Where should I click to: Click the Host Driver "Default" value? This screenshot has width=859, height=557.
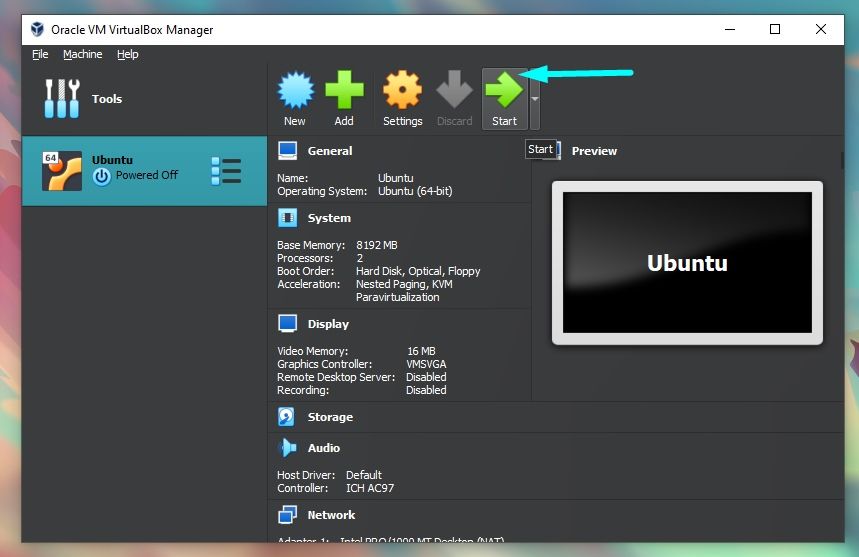pyautogui.click(x=364, y=475)
